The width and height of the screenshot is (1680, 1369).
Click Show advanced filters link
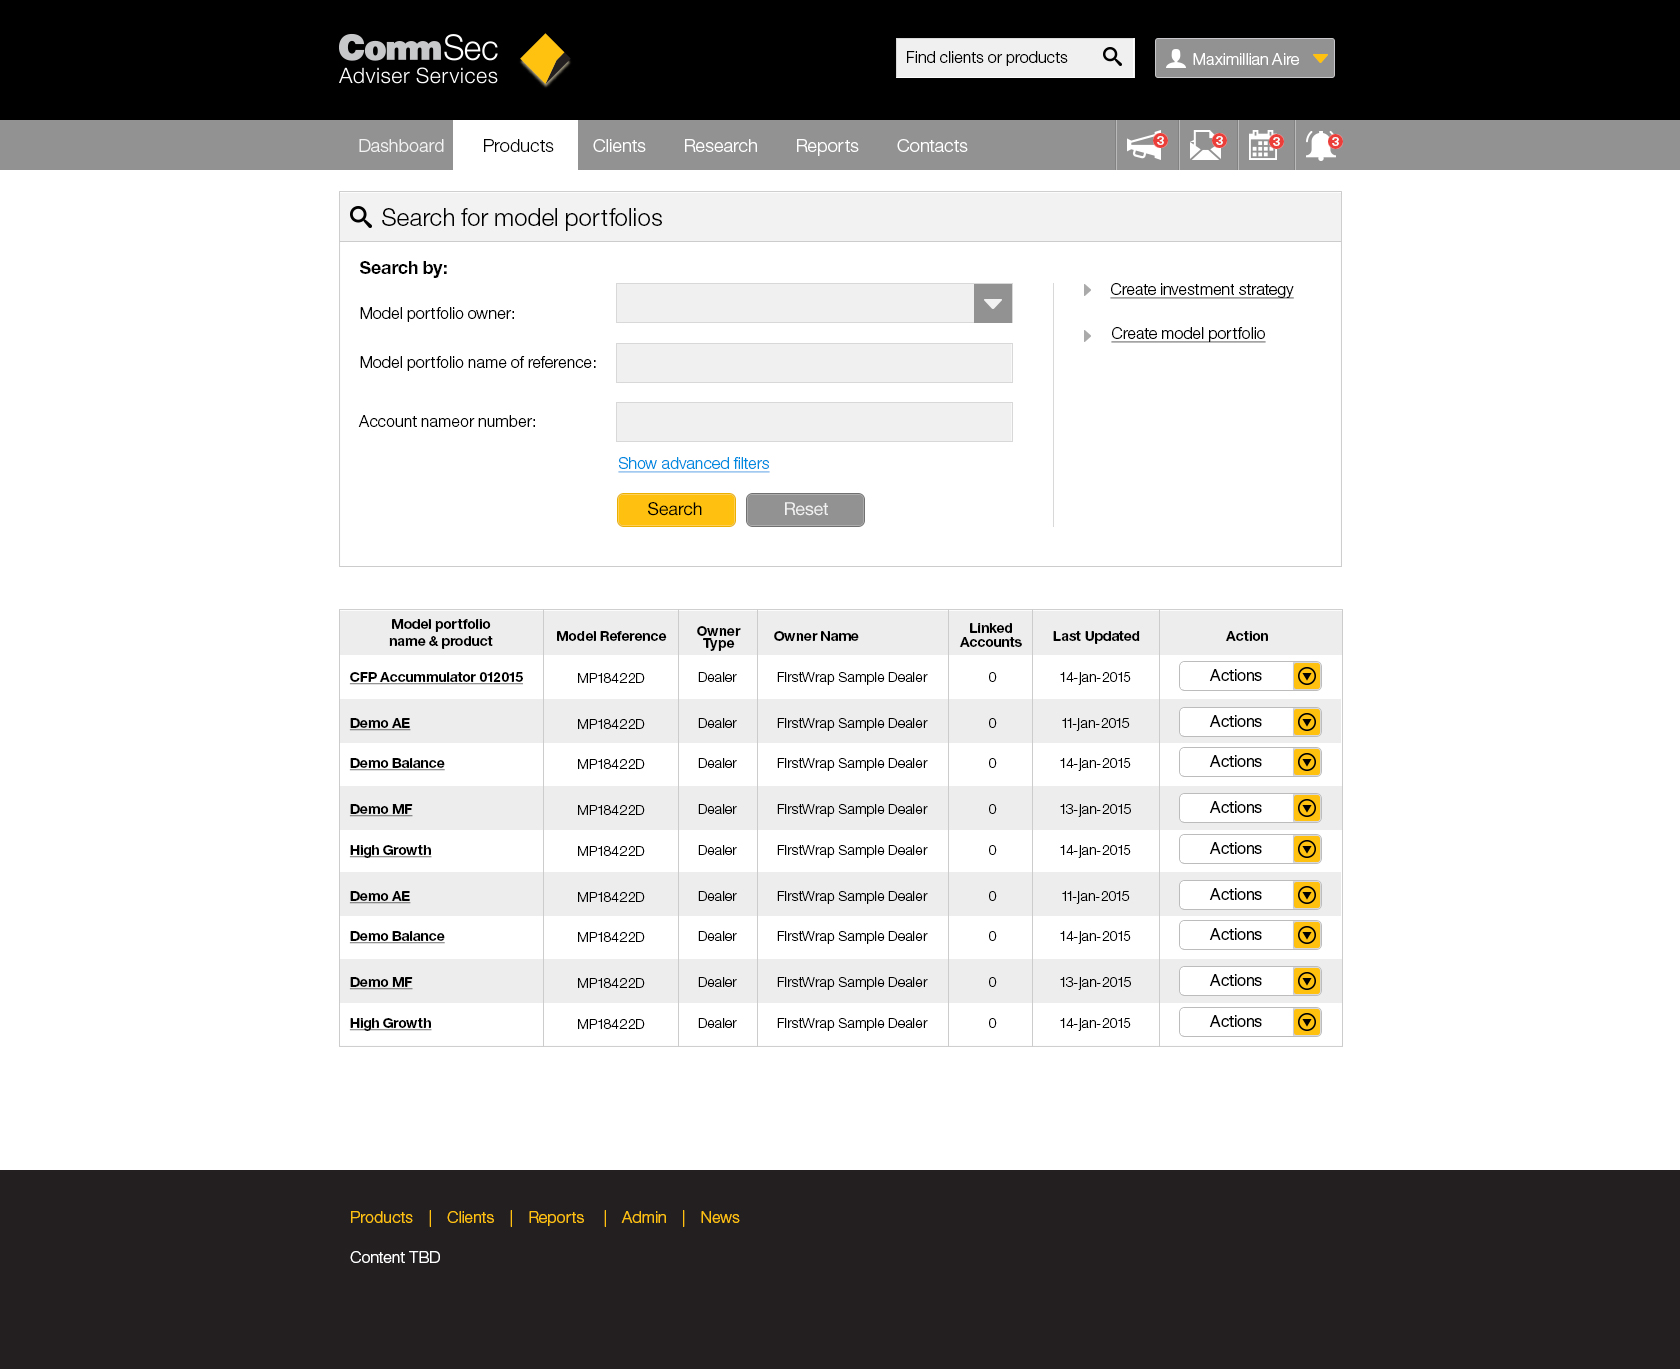[693, 464]
